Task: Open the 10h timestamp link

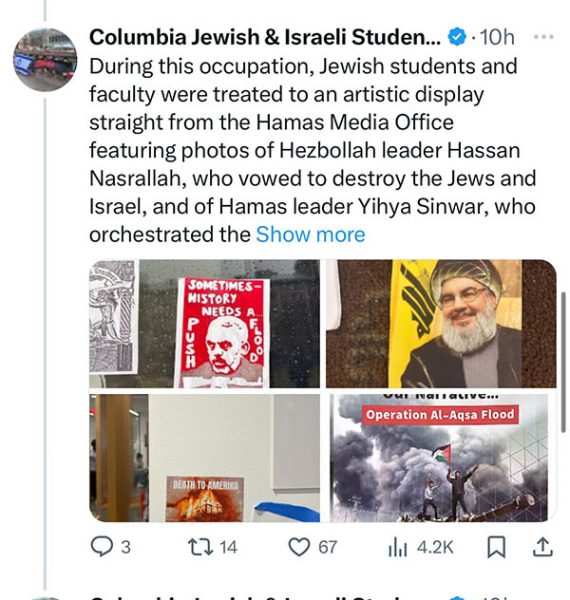Action: (x=497, y=38)
